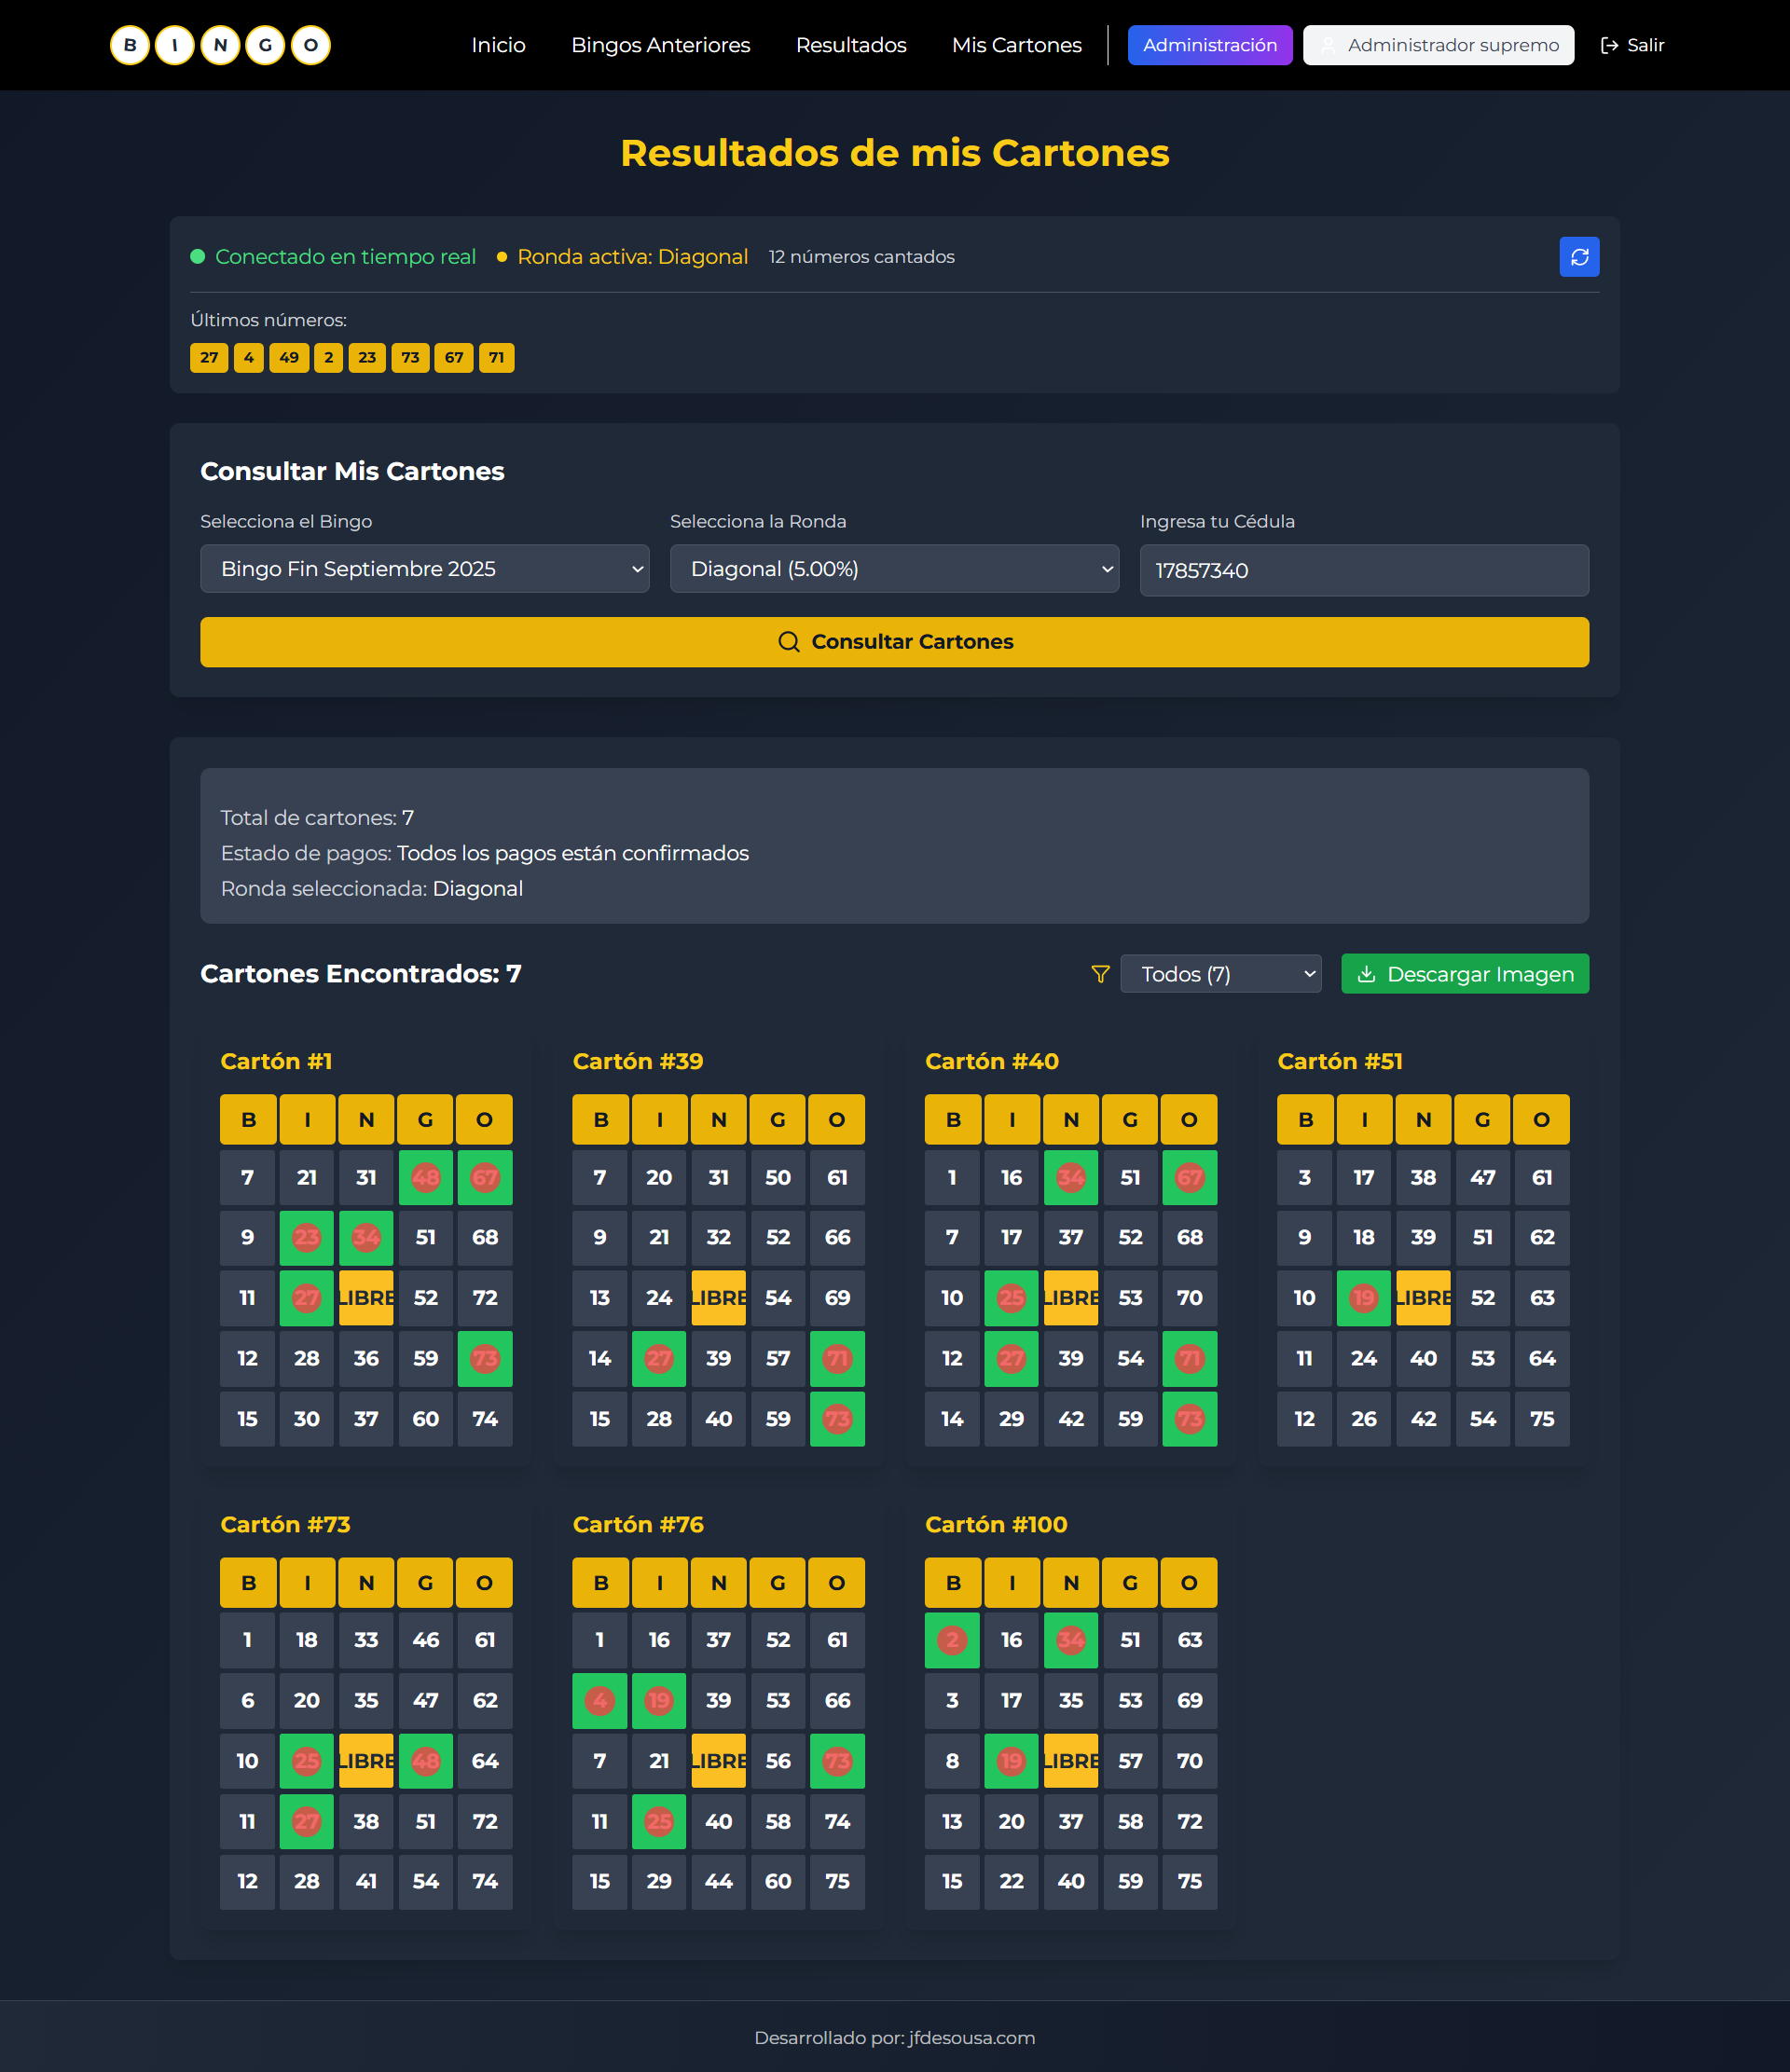This screenshot has width=1790, height=2072.
Task: Click the blue refresh icon button
Action: pyautogui.click(x=1579, y=257)
